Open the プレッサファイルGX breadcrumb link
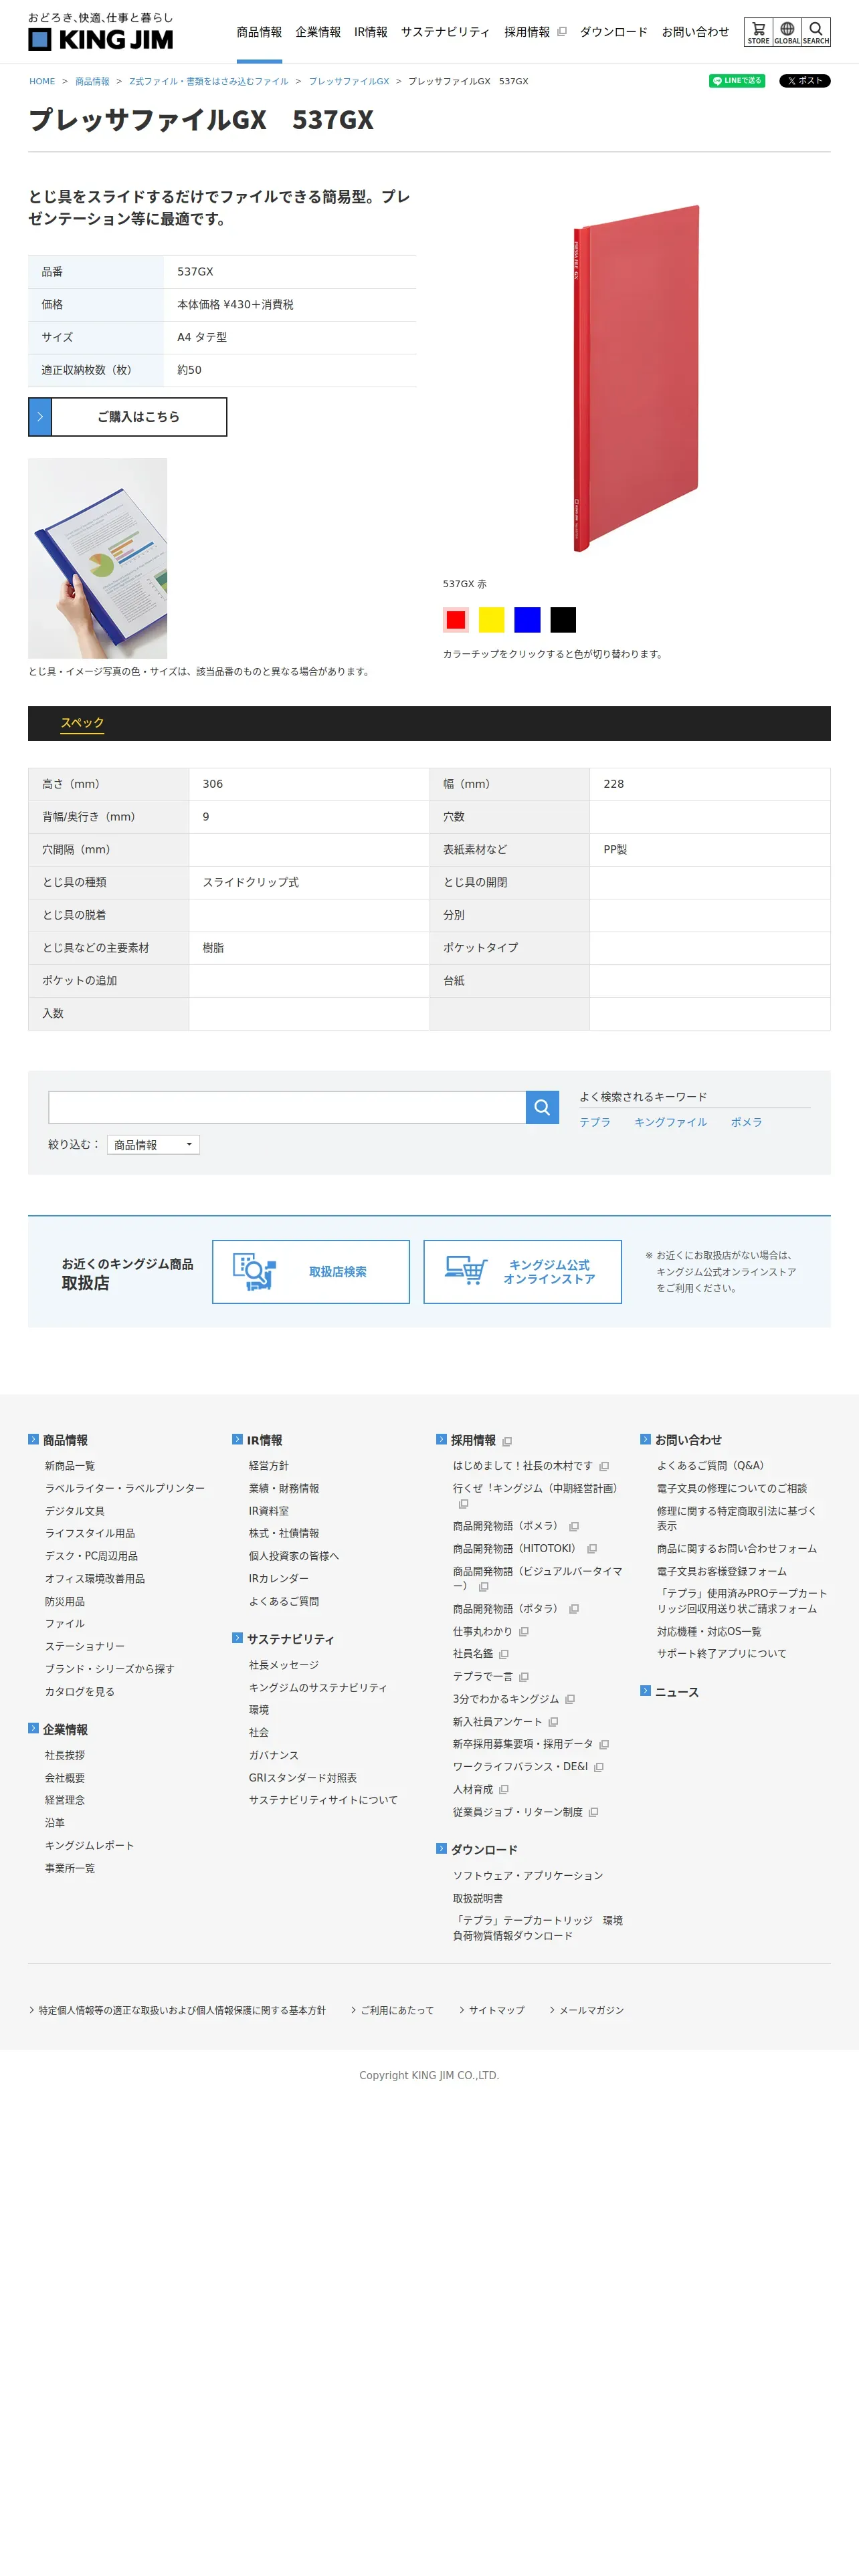859x2576 pixels. (349, 82)
